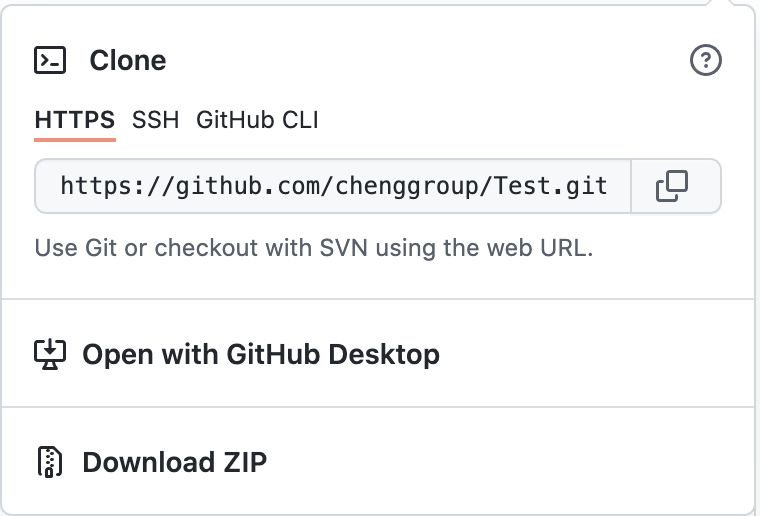Click the help question mark icon

706,61
